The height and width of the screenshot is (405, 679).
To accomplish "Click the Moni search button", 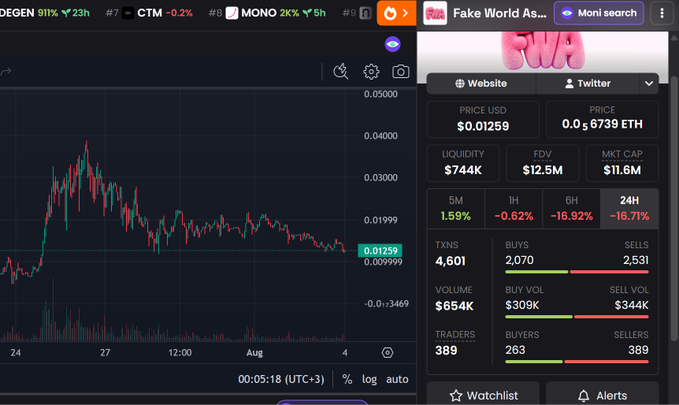I will click(599, 13).
